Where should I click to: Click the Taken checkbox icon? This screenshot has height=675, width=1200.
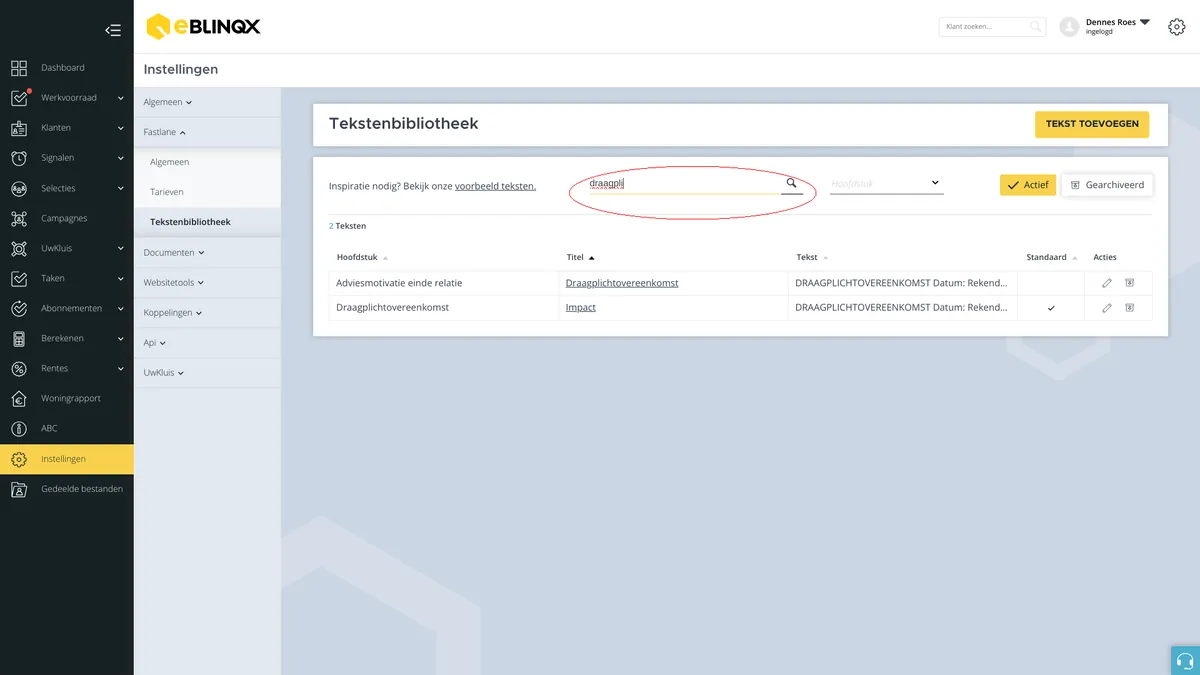[19, 278]
